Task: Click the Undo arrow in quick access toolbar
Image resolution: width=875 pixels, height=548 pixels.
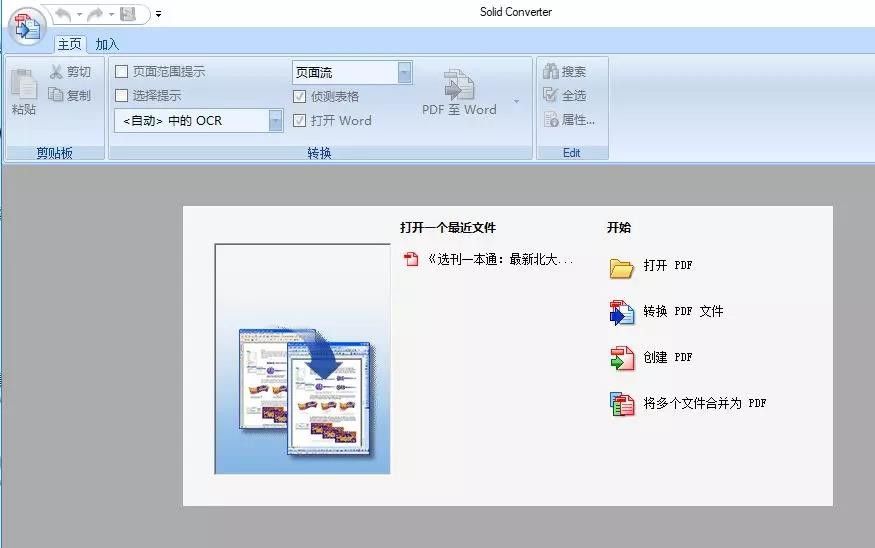Action: [63, 15]
